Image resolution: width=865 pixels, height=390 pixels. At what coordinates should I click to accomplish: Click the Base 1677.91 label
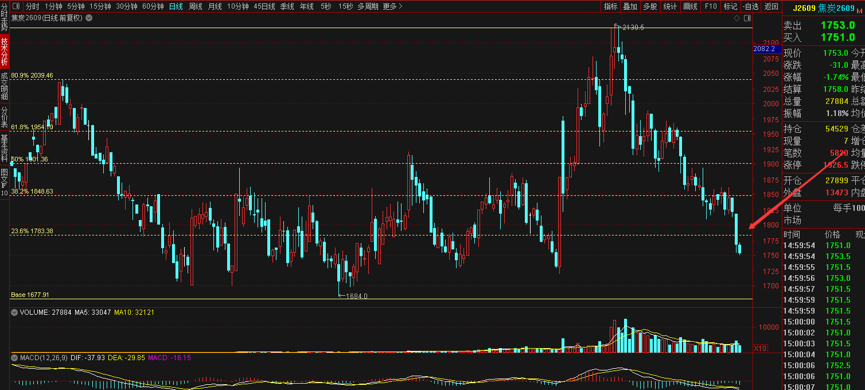click(30, 295)
